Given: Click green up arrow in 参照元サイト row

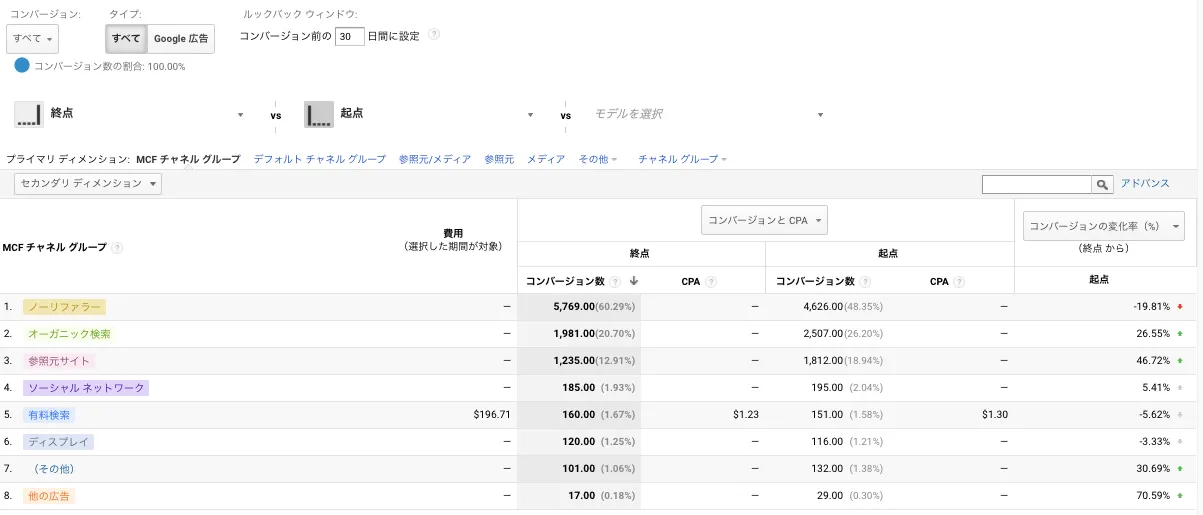Looking at the screenshot, I should 1180,361.
